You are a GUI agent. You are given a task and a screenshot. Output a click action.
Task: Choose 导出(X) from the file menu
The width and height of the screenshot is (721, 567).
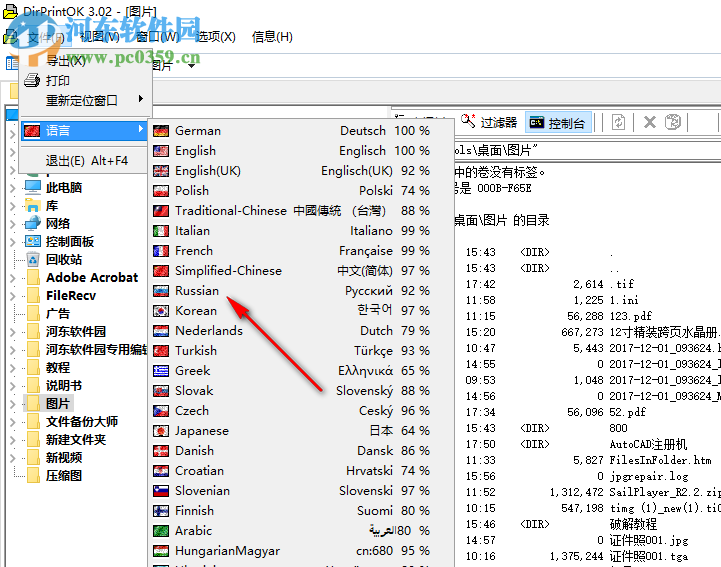tap(85, 61)
